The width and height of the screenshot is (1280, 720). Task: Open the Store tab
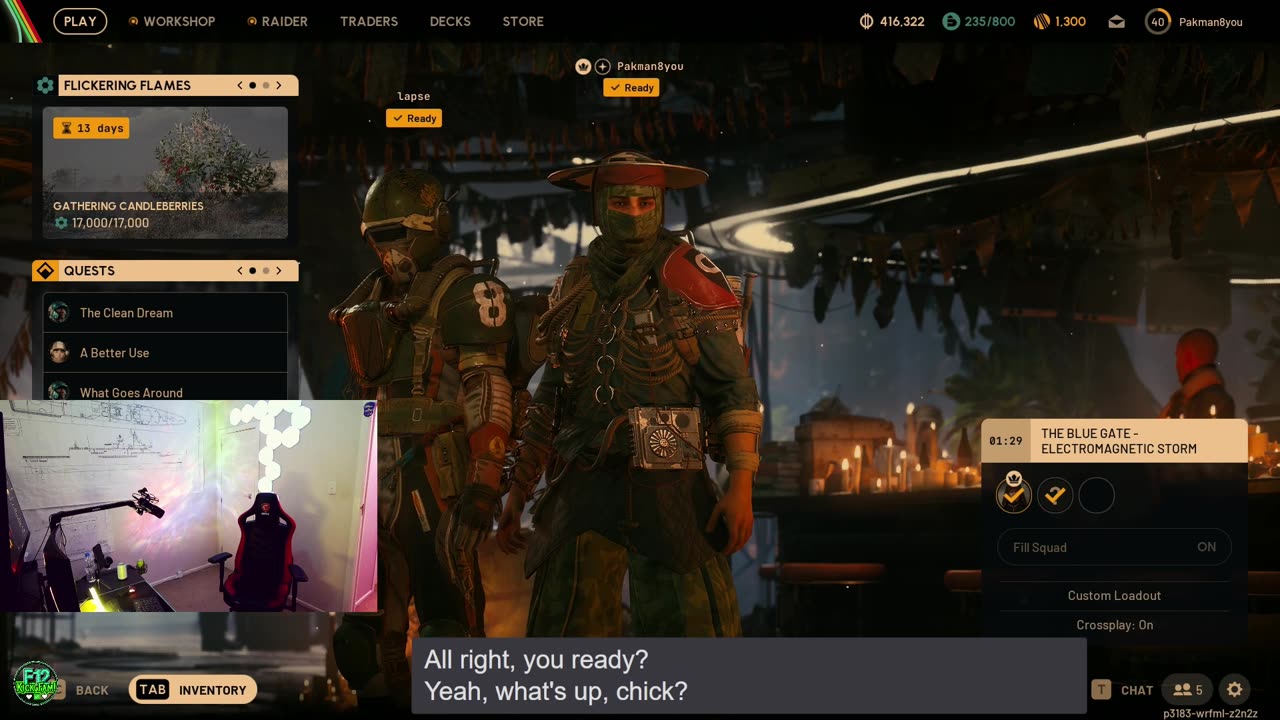coord(523,21)
